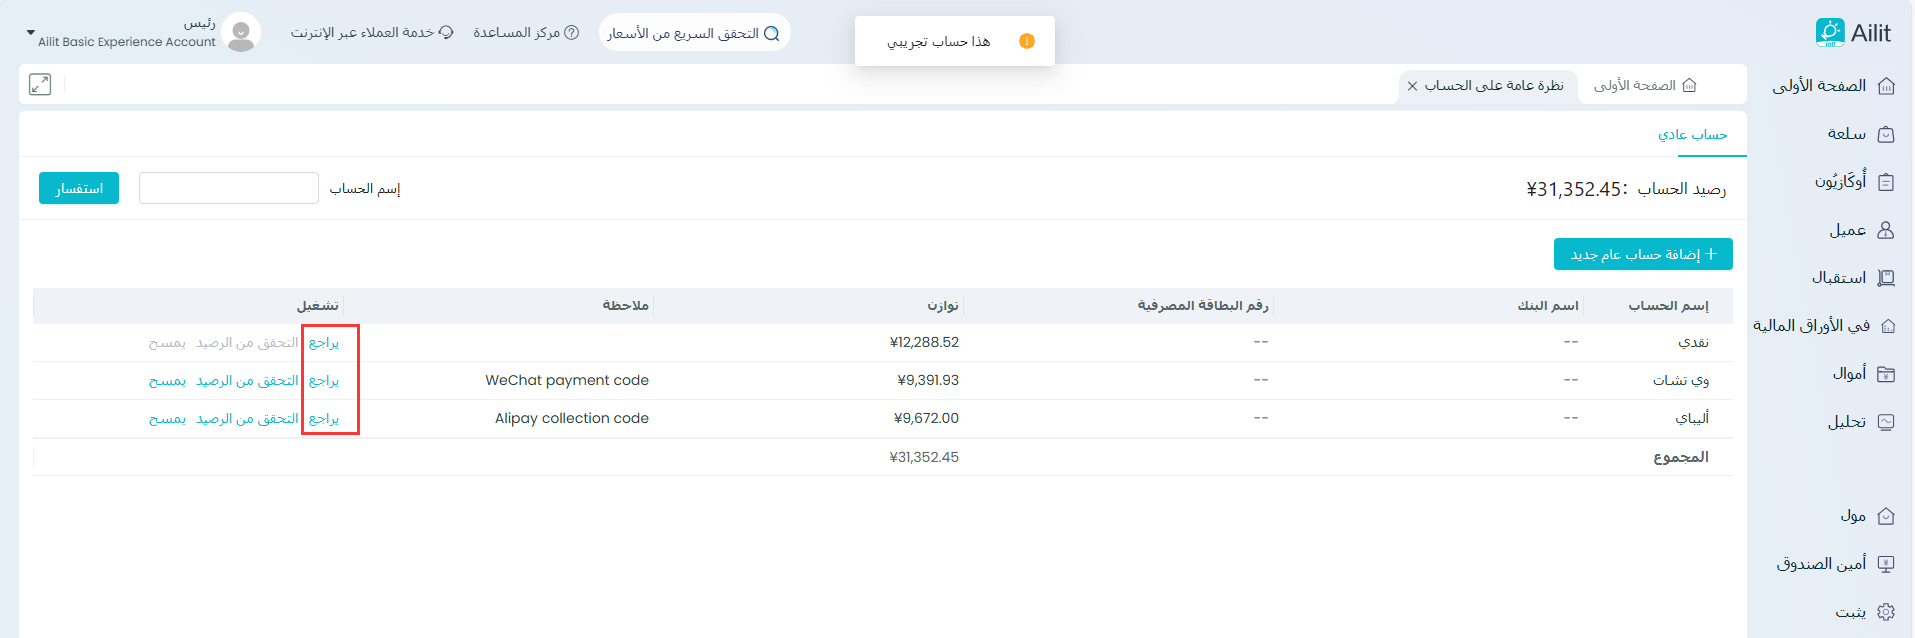Click the استفسار query button
This screenshot has width=1915, height=638.
(x=79, y=188)
